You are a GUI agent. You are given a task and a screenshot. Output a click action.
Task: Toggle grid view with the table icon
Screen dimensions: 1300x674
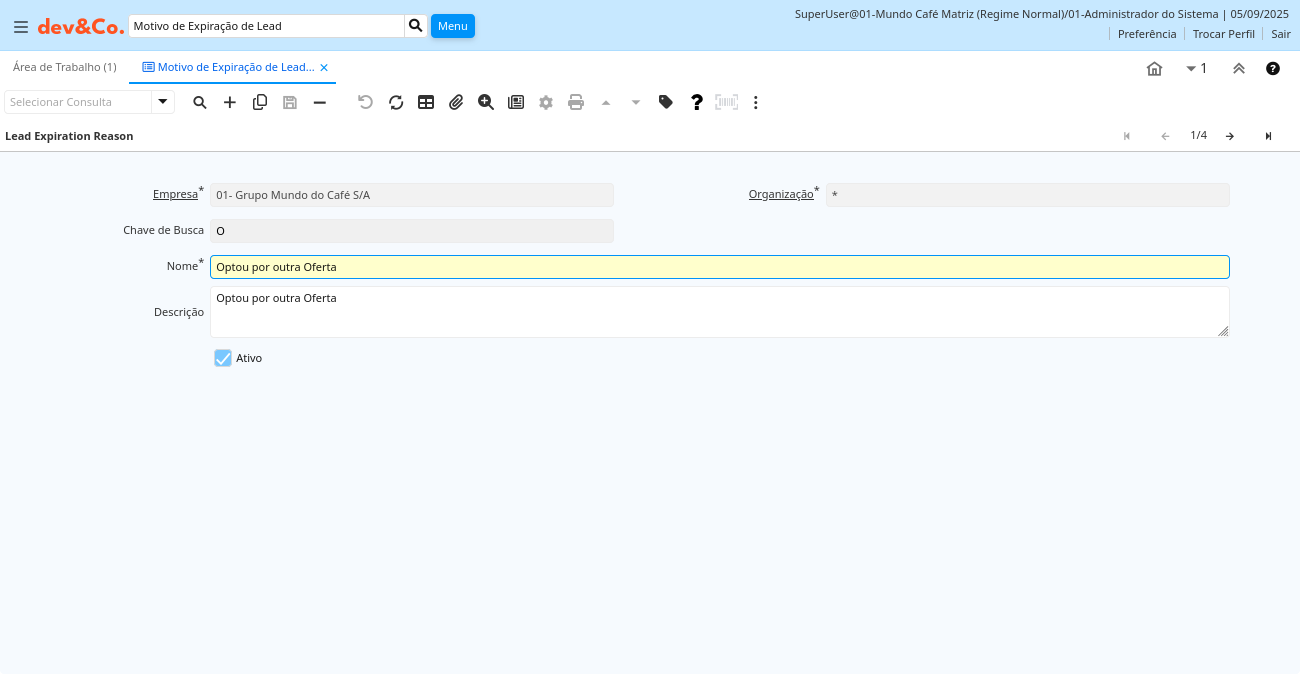[x=426, y=102]
